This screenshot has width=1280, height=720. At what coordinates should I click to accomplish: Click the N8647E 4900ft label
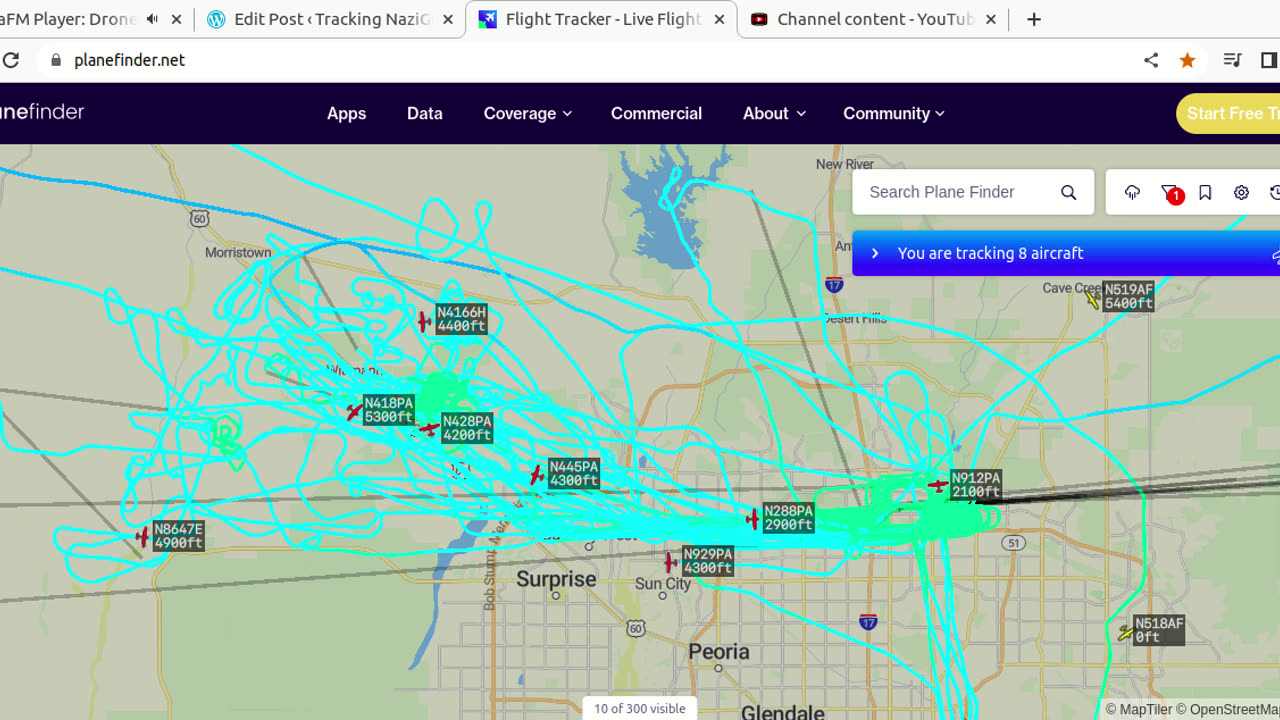coord(178,536)
